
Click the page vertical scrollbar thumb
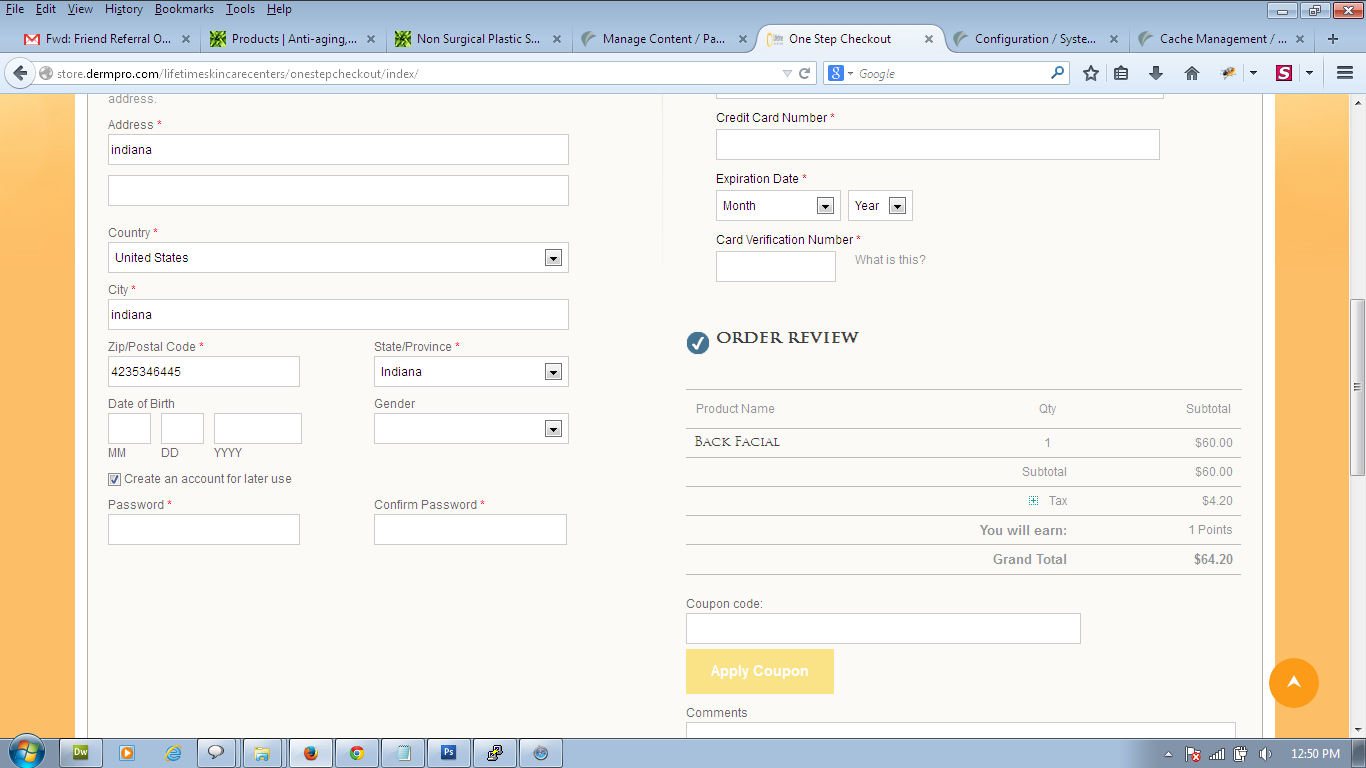coord(1357,387)
